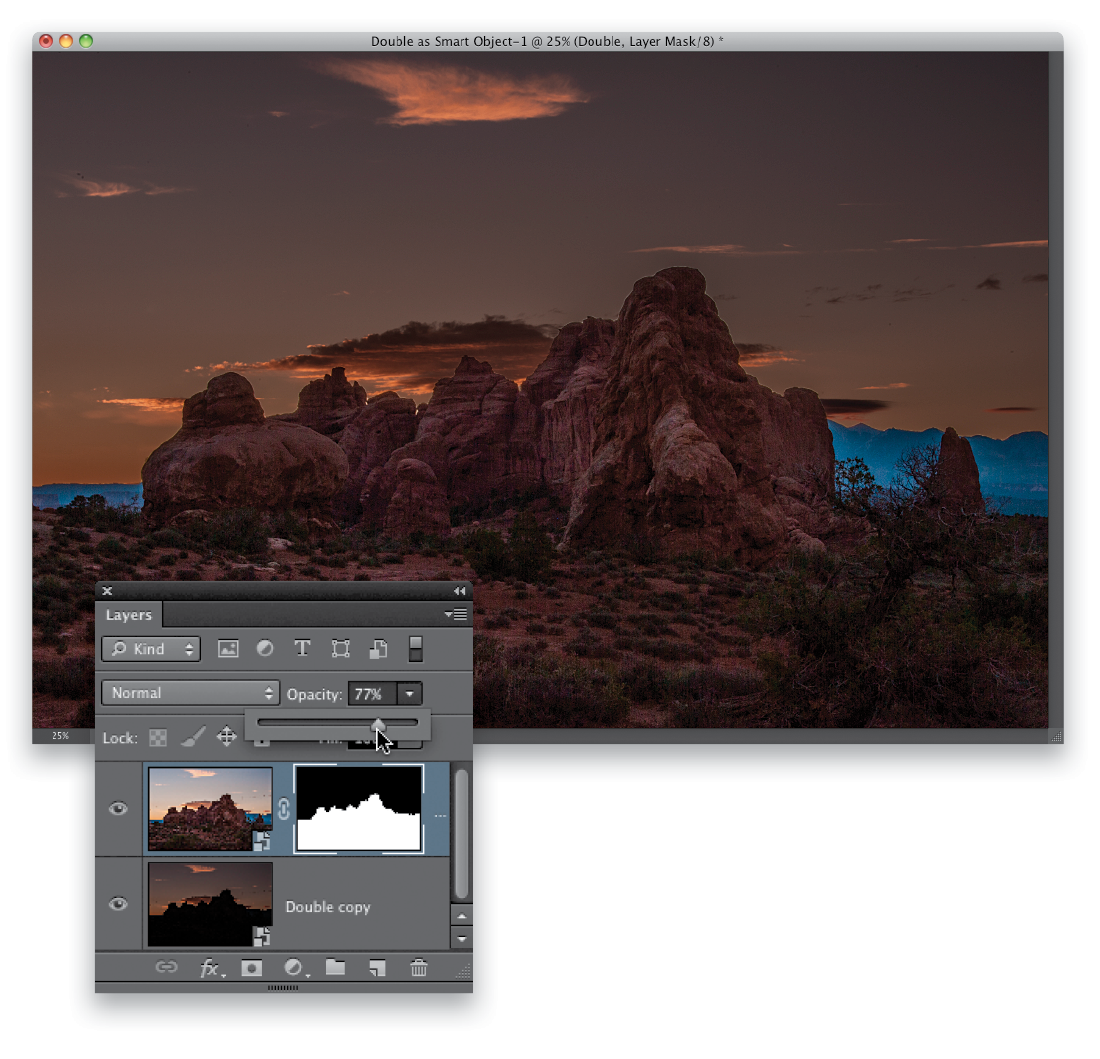Create a new layer icon
The image size is (1100, 1059).
click(377, 969)
